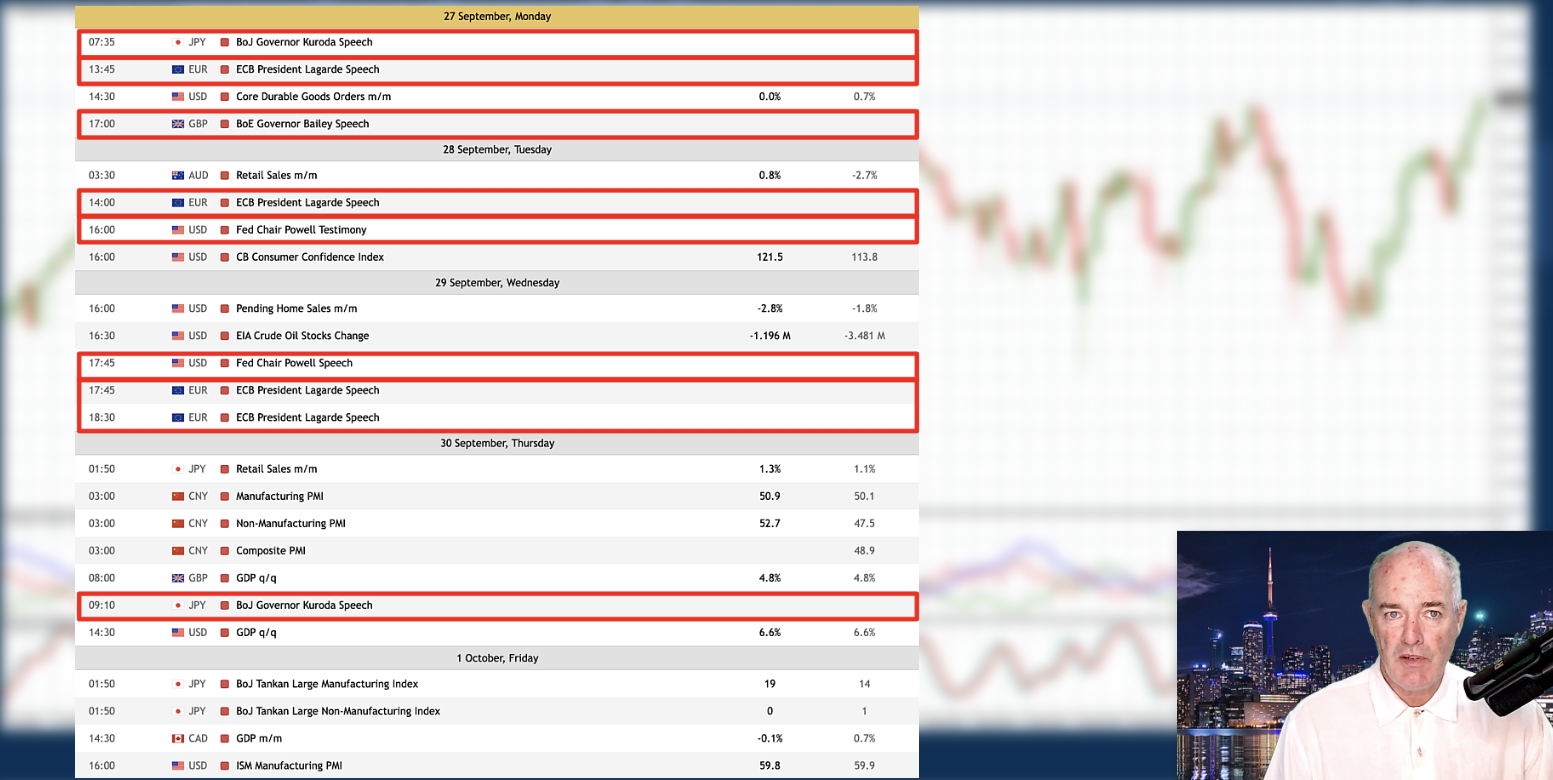Click the 113.8 previous confidence value
Viewport: 1553px width, 780px height.
point(864,257)
